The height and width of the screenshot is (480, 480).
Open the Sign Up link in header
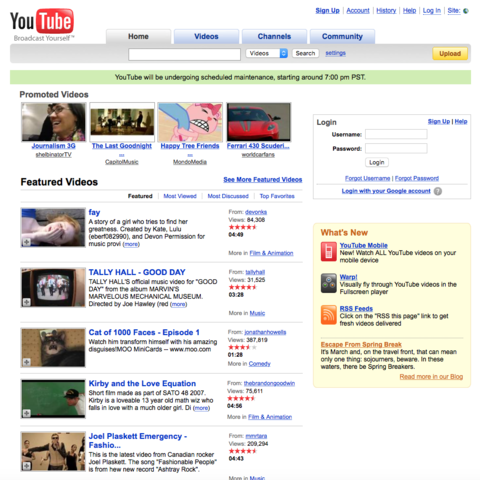click(327, 11)
